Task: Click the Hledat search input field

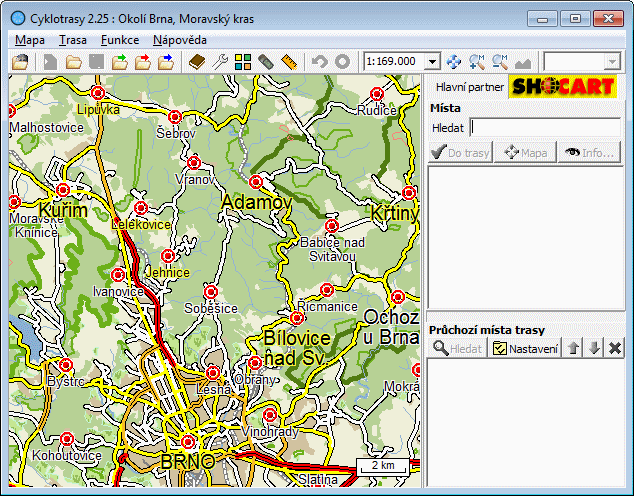Action: [x=545, y=127]
